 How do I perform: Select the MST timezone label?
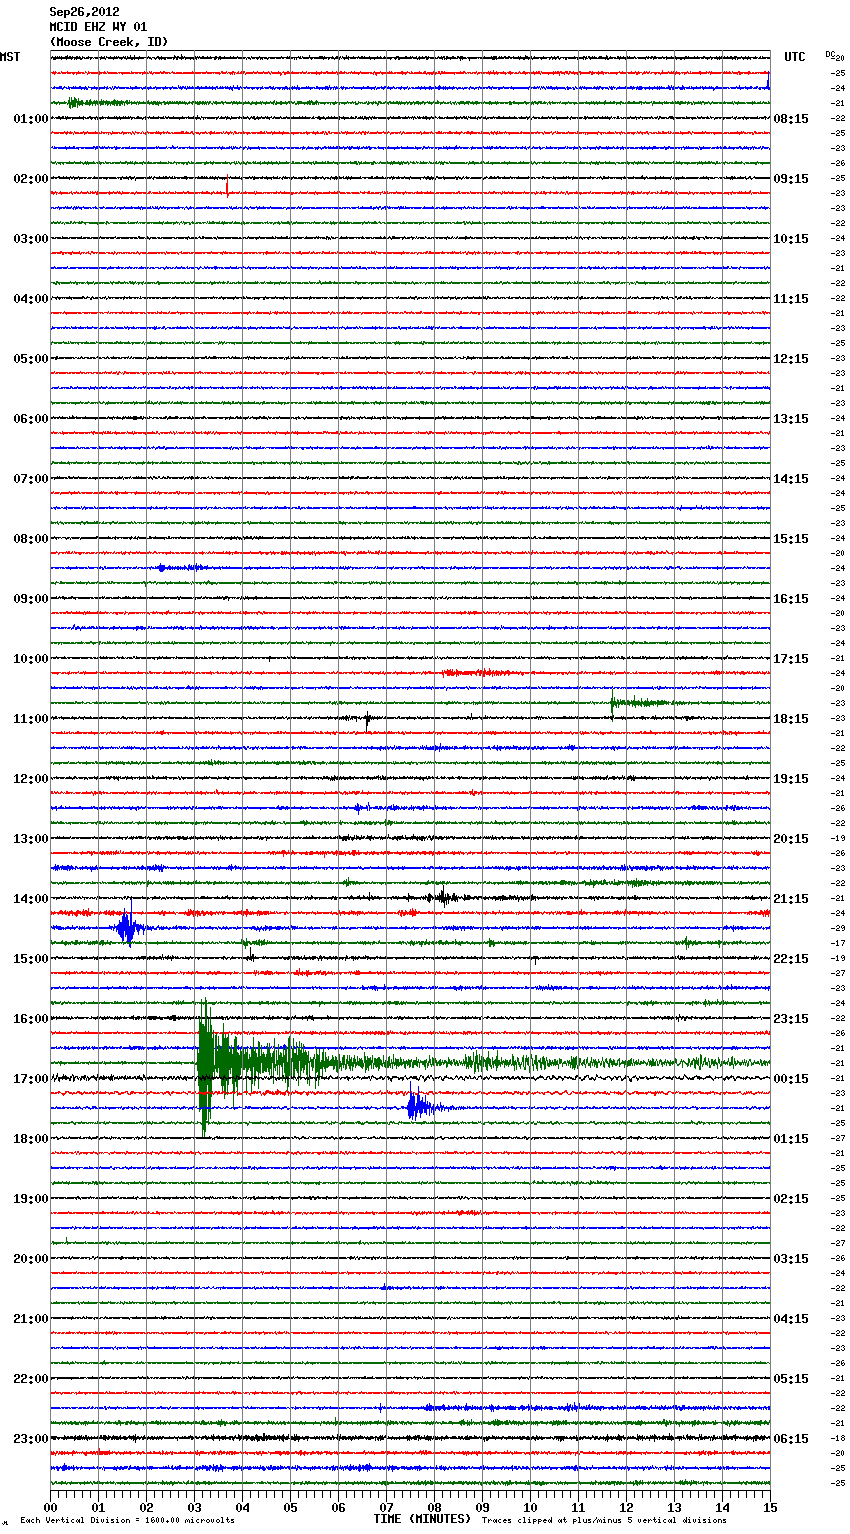(10, 57)
